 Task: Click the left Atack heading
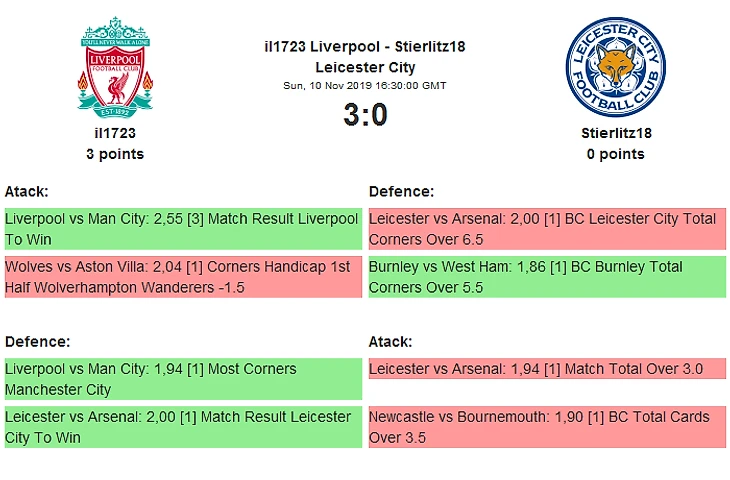click(x=27, y=191)
